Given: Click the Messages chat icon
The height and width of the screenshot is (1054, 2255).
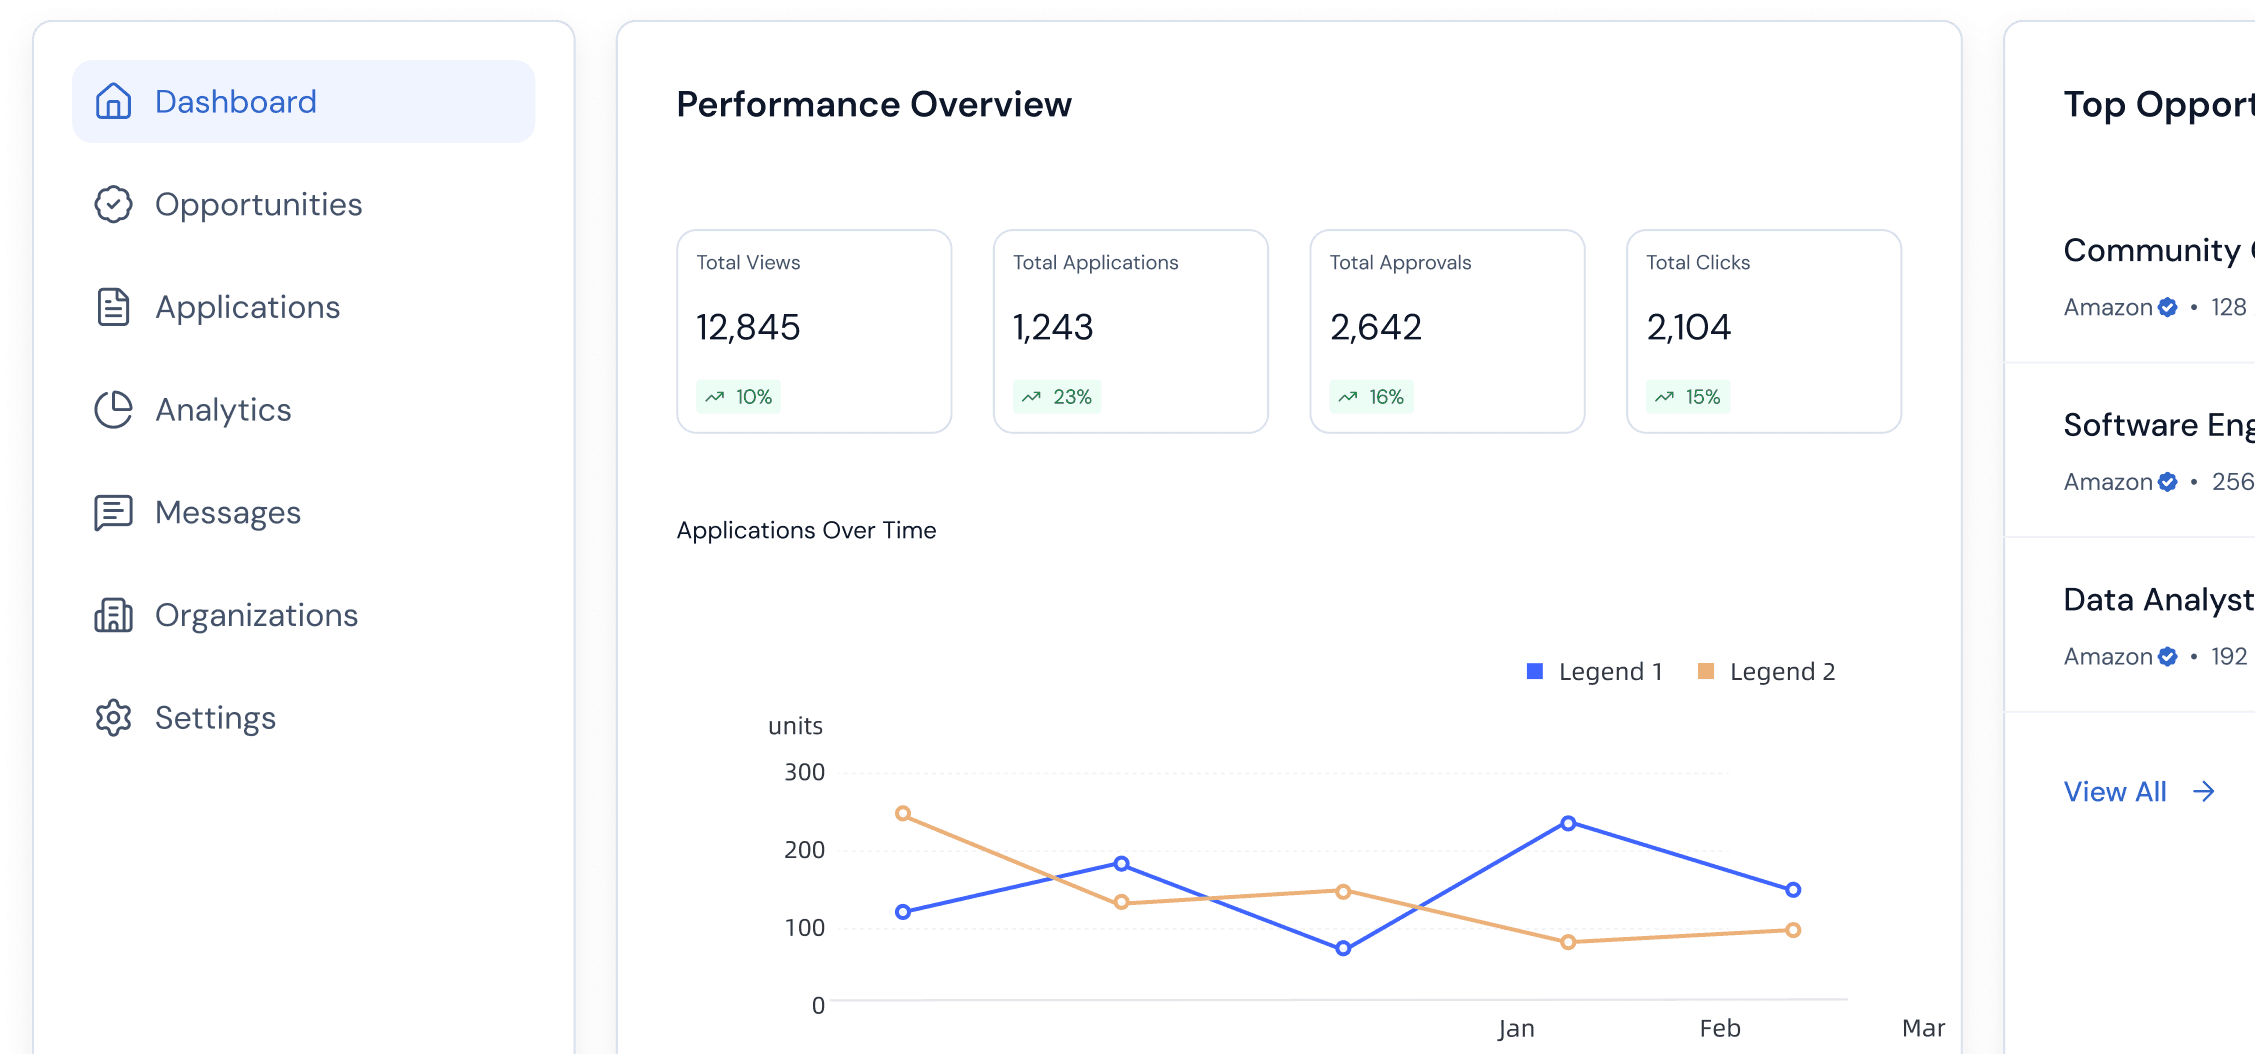Looking at the screenshot, I should click(113, 513).
